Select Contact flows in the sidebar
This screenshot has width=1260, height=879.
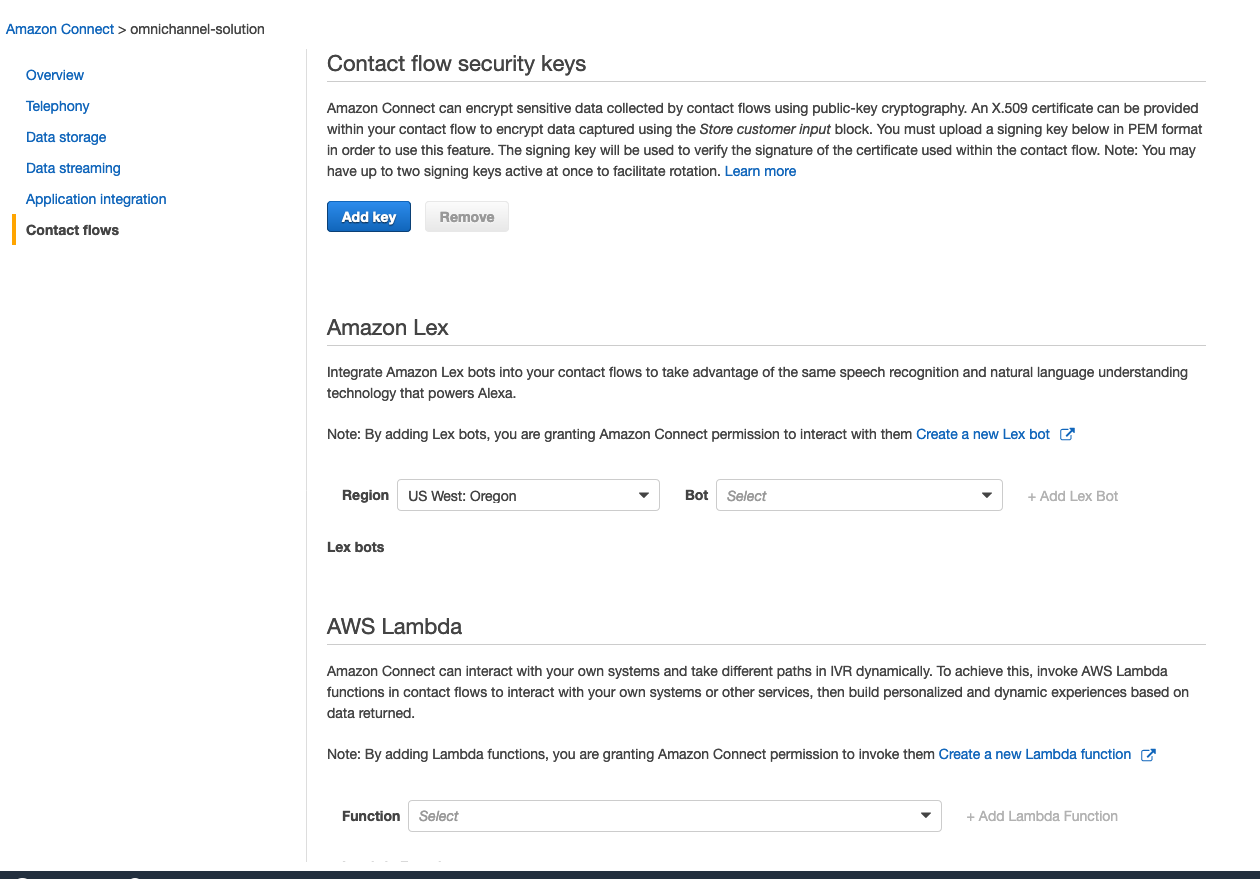pos(72,230)
